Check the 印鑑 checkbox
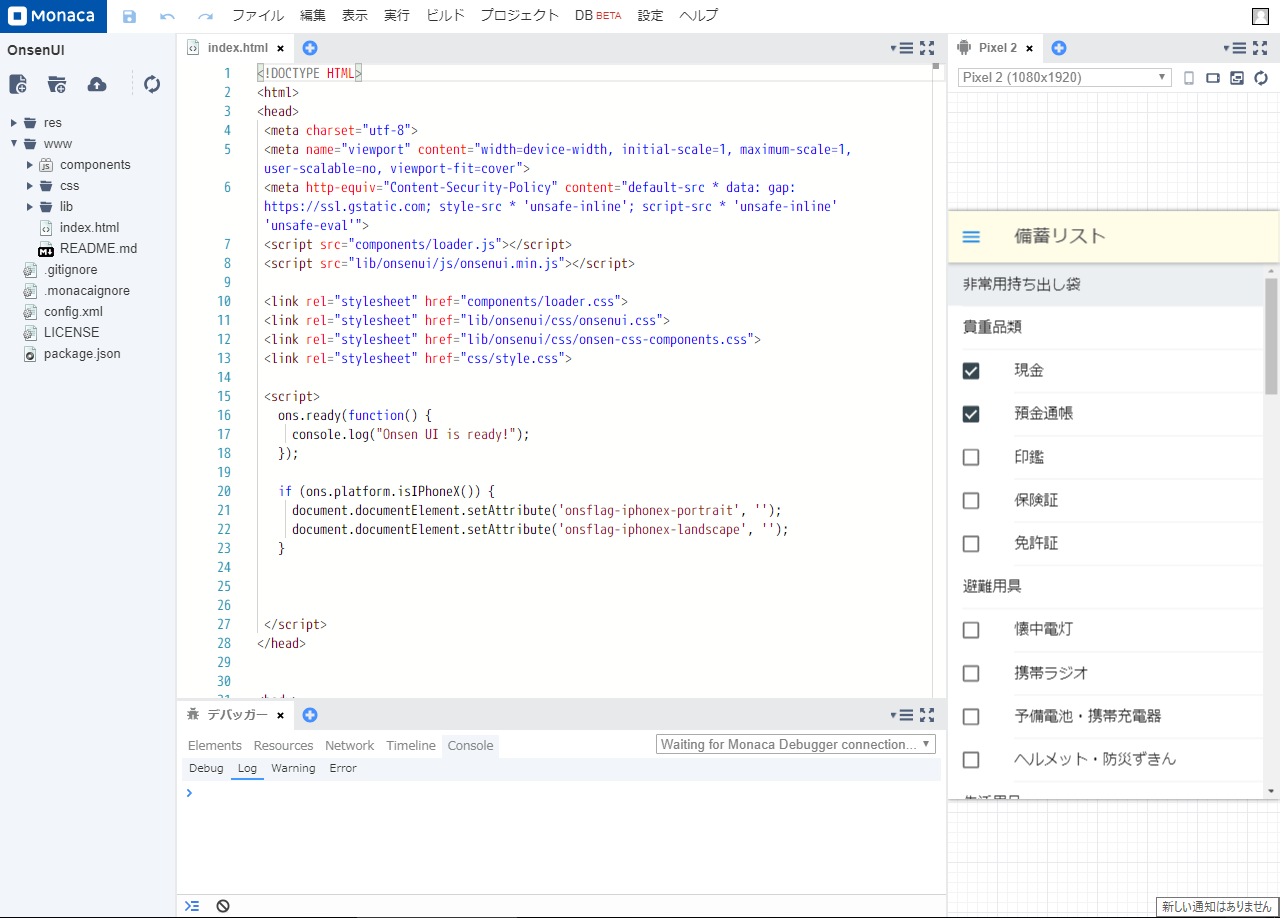Screen dimensions: 1280x918 (971, 457)
